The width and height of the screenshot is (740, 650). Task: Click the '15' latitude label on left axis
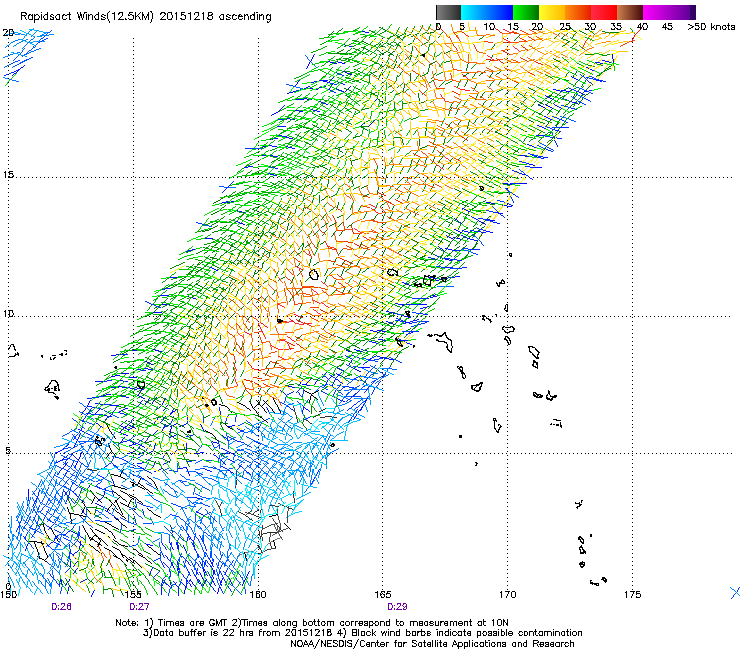point(8,175)
